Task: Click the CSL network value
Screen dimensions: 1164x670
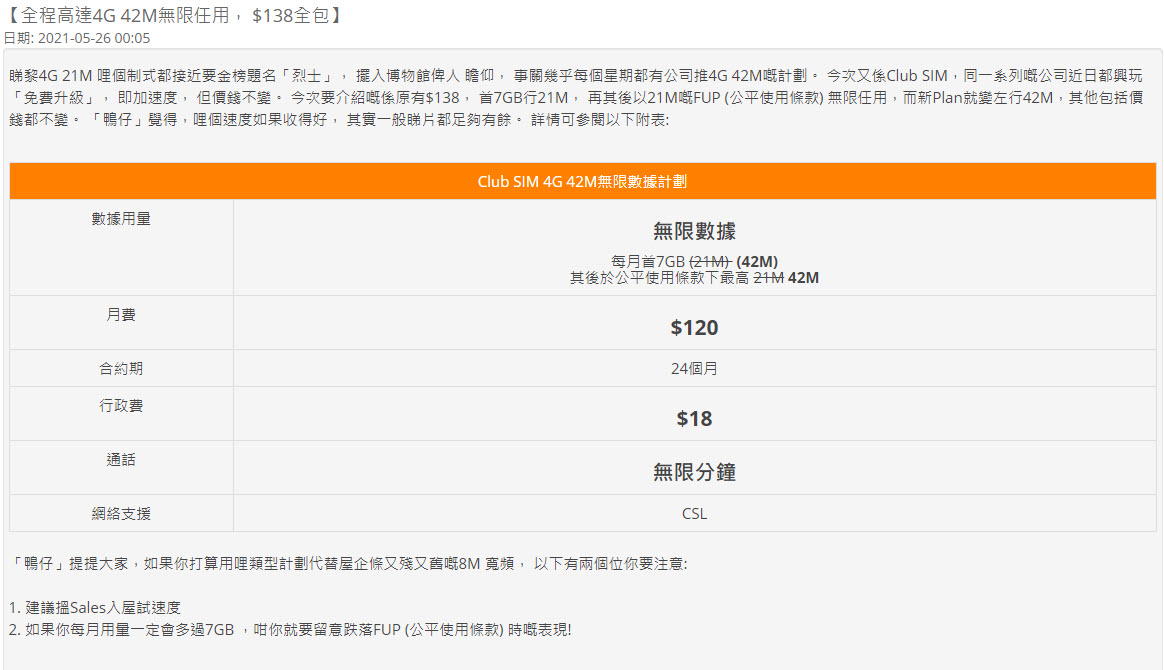Action: (694, 513)
